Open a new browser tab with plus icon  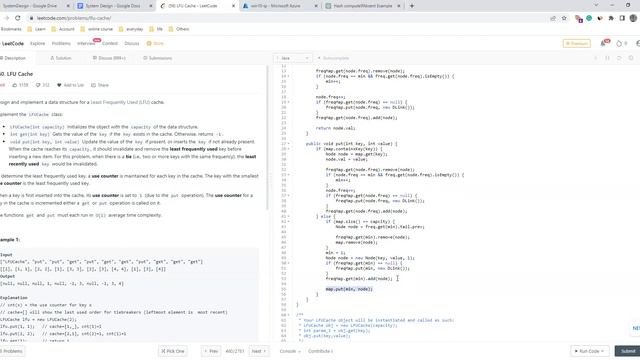click(x=411, y=6)
